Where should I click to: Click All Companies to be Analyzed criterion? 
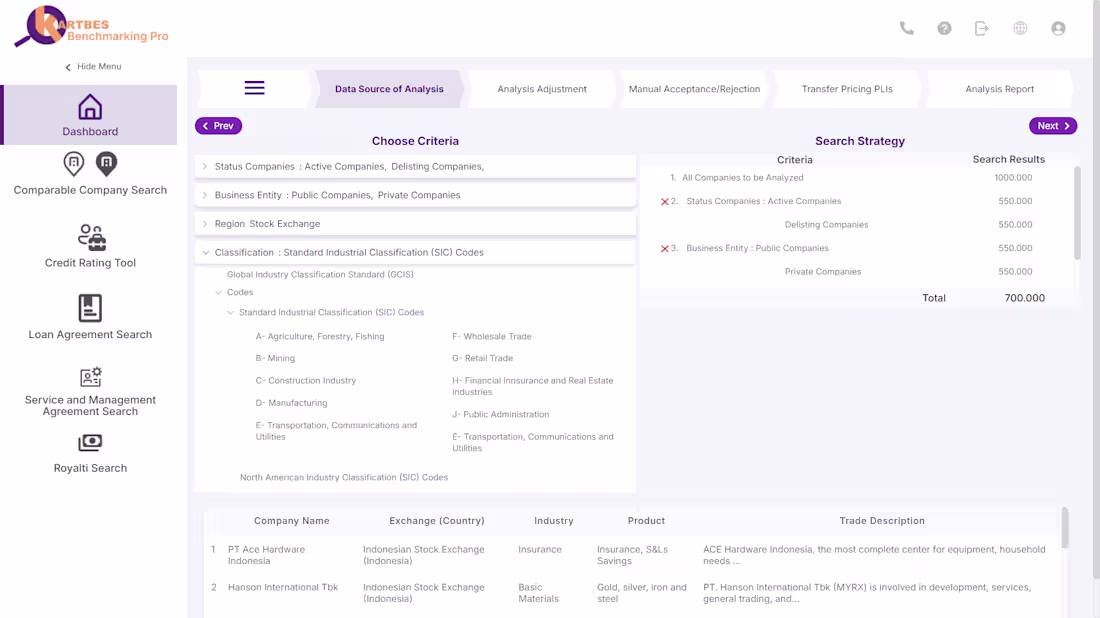[742, 177]
